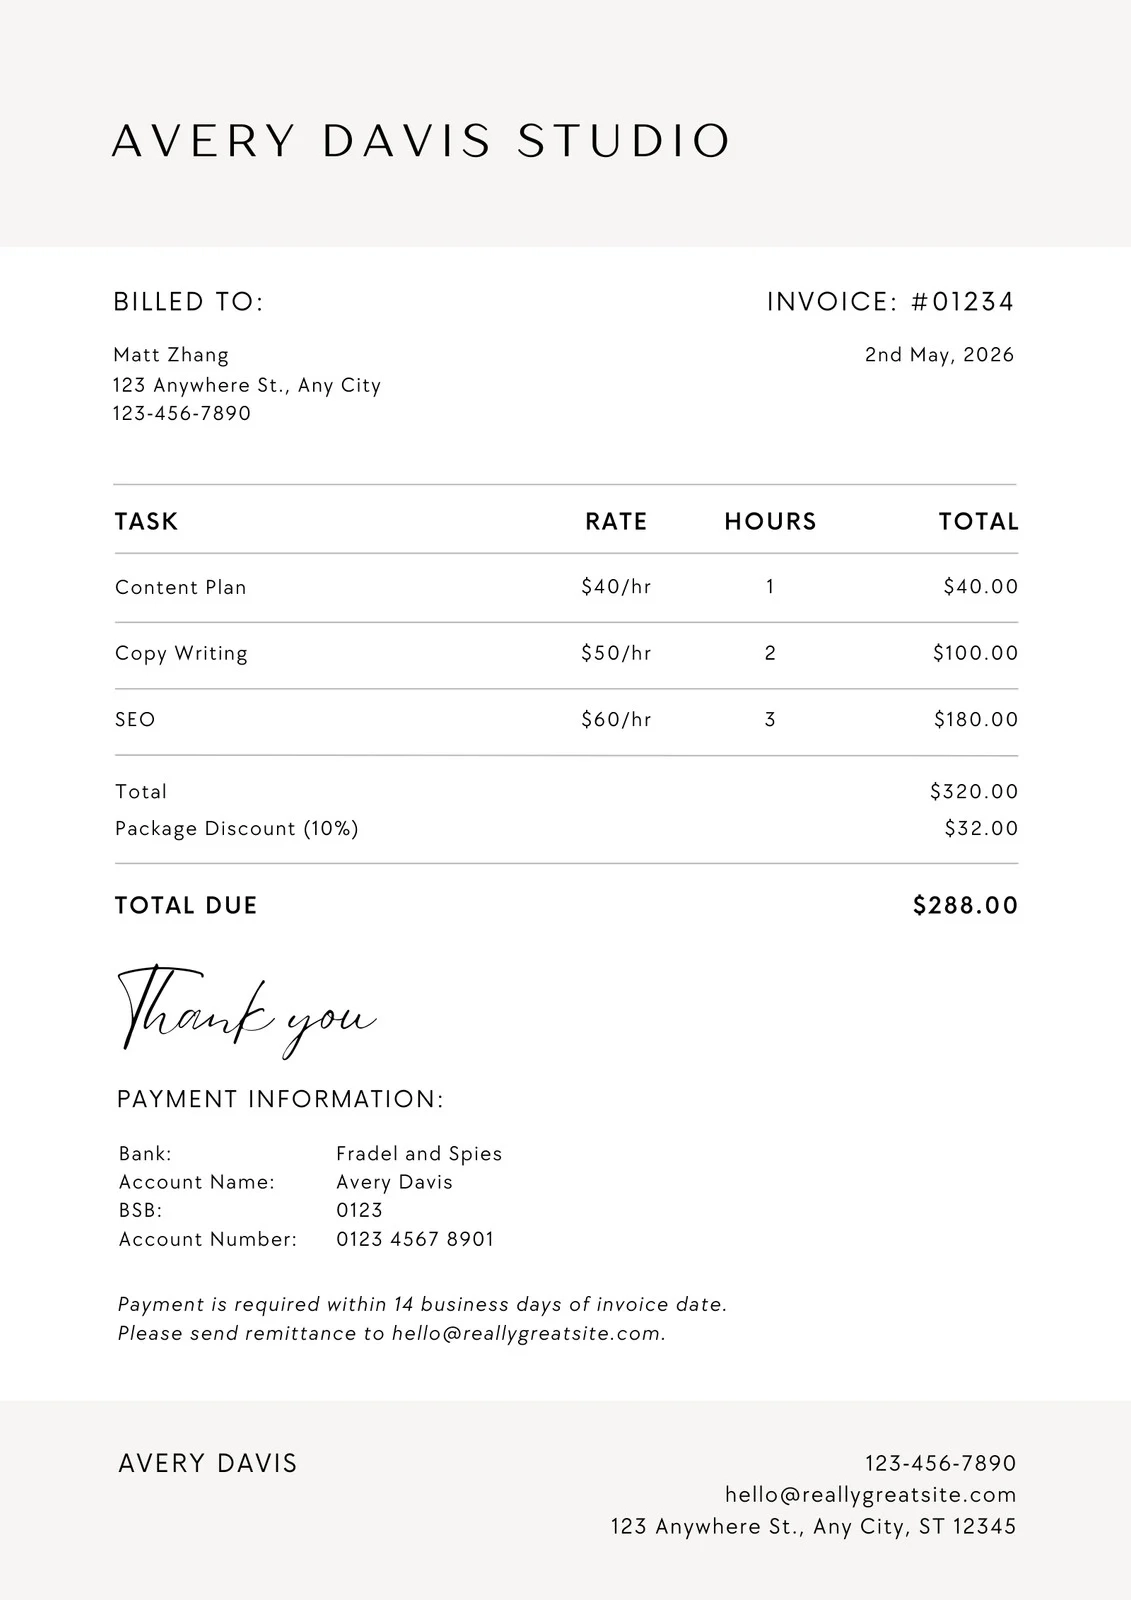This screenshot has width=1131, height=1600.
Task: Click the bank name Fradel and Spies
Action: click(419, 1154)
